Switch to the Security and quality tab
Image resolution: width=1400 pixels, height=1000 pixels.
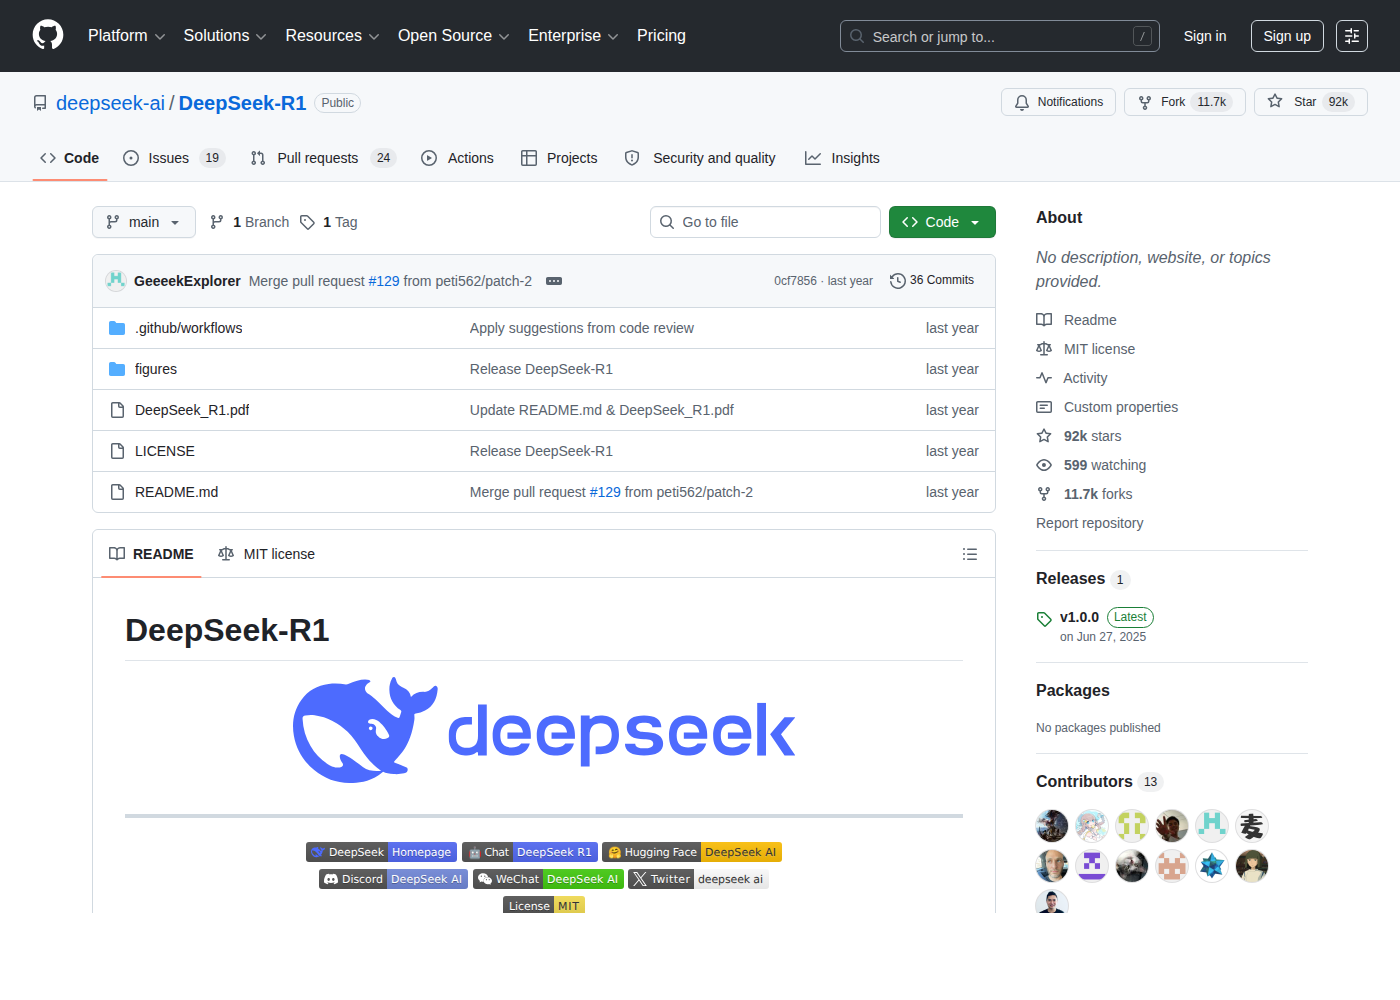coord(700,158)
